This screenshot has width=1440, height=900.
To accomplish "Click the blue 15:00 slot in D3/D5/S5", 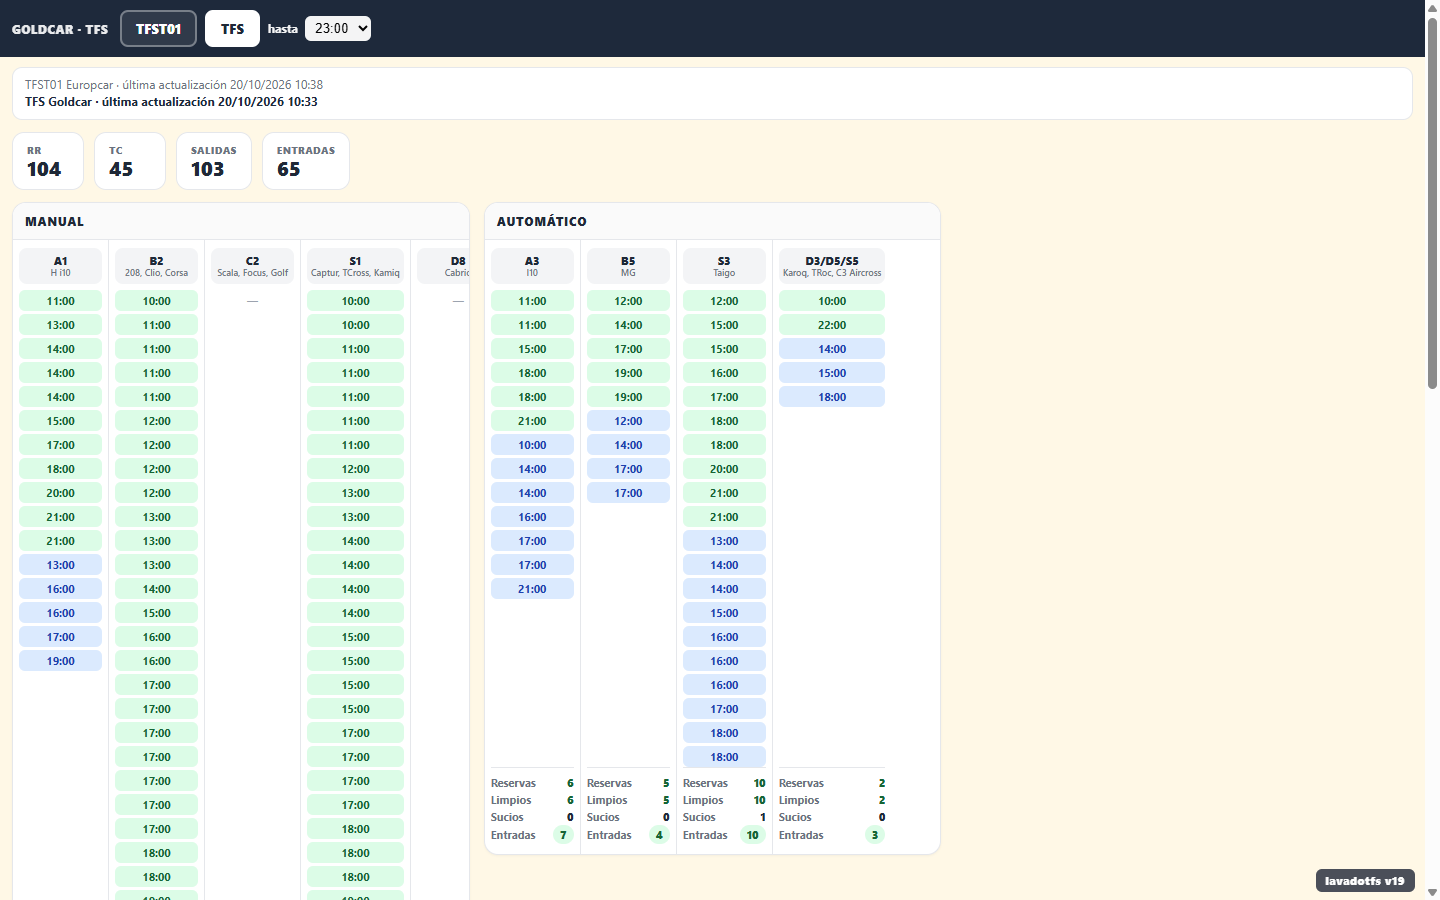I will 832,373.
